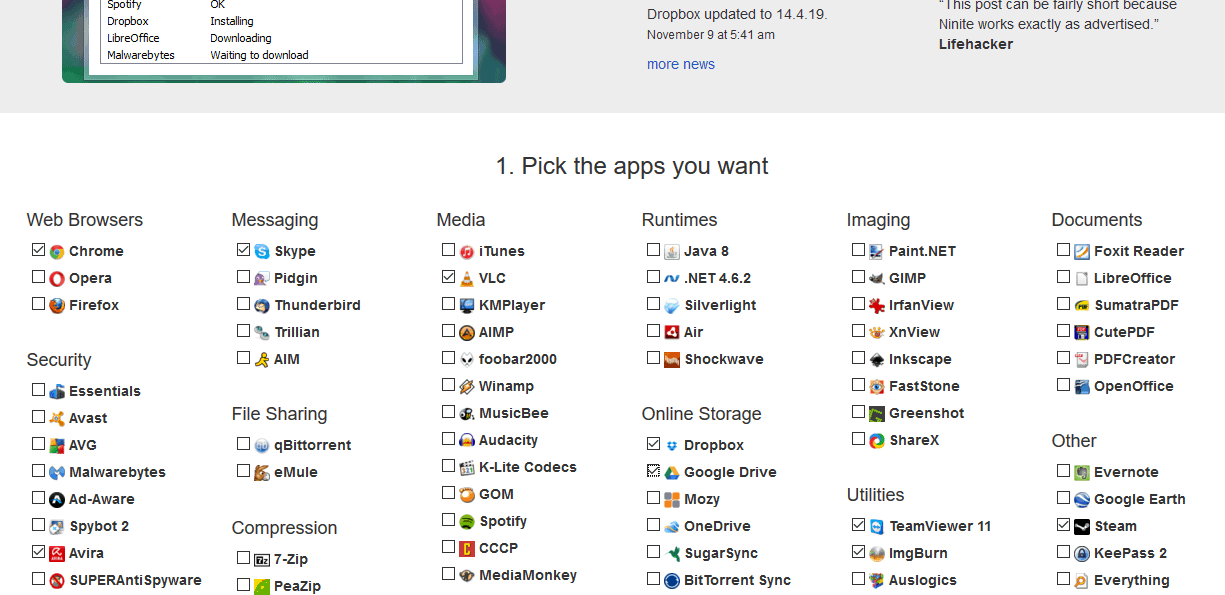
Task: Open the 'more news' link
Action: pyautogui.click(x=681, y=64)
